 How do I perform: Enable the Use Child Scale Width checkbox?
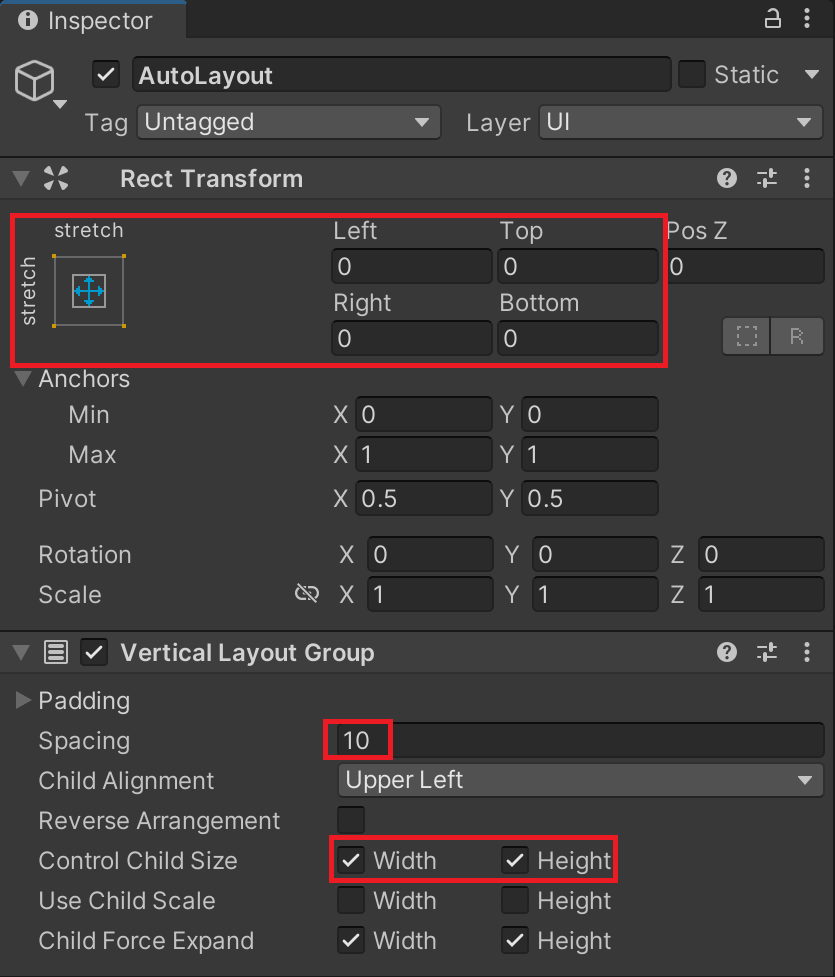coord(351,900)
